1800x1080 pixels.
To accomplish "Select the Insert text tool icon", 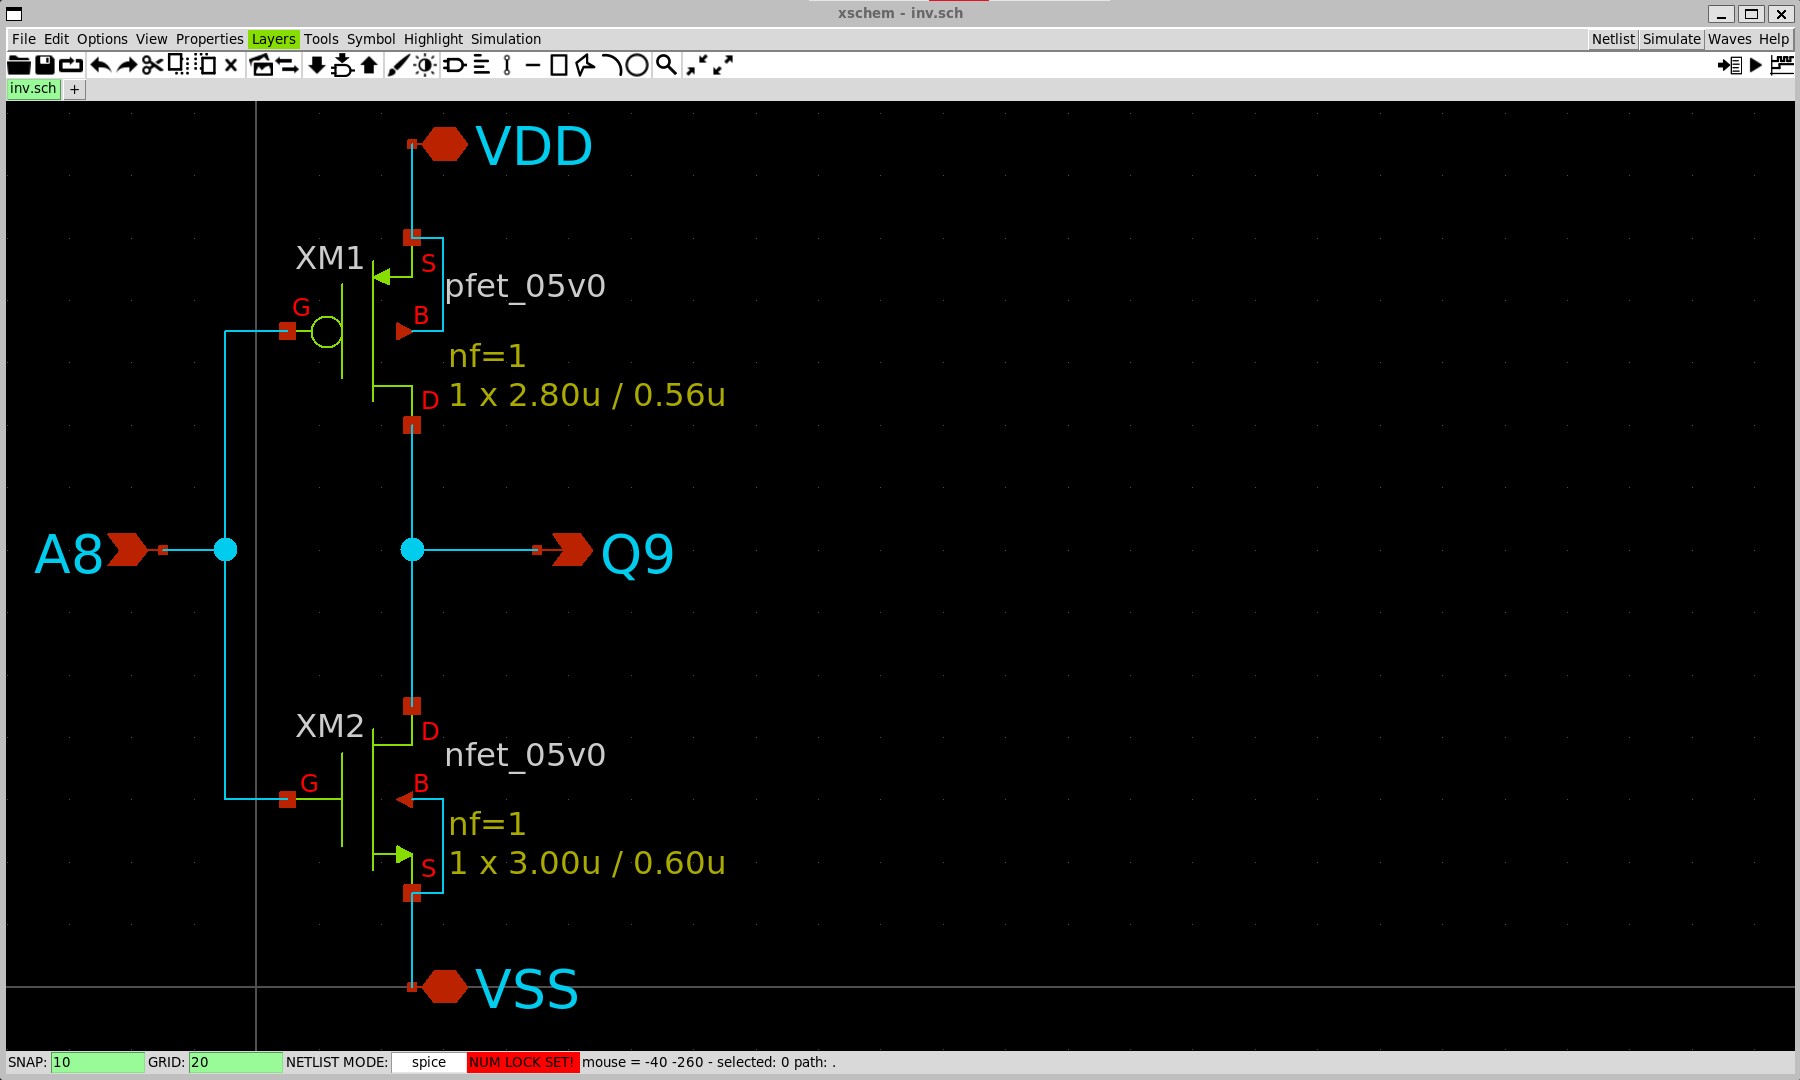I will (481, 65).
